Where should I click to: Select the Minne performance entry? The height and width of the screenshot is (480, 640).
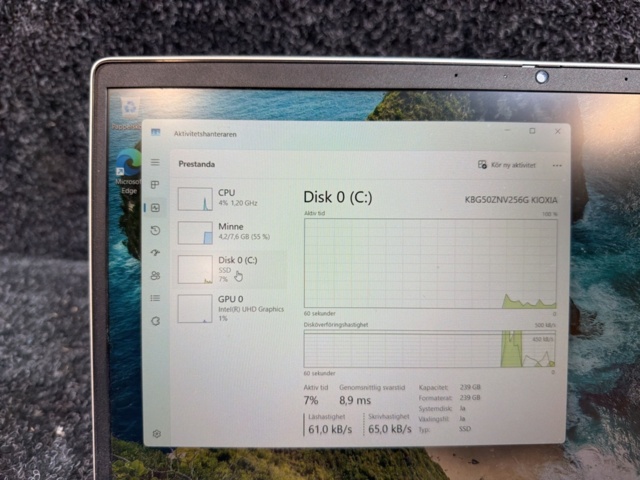pos(231,233)
